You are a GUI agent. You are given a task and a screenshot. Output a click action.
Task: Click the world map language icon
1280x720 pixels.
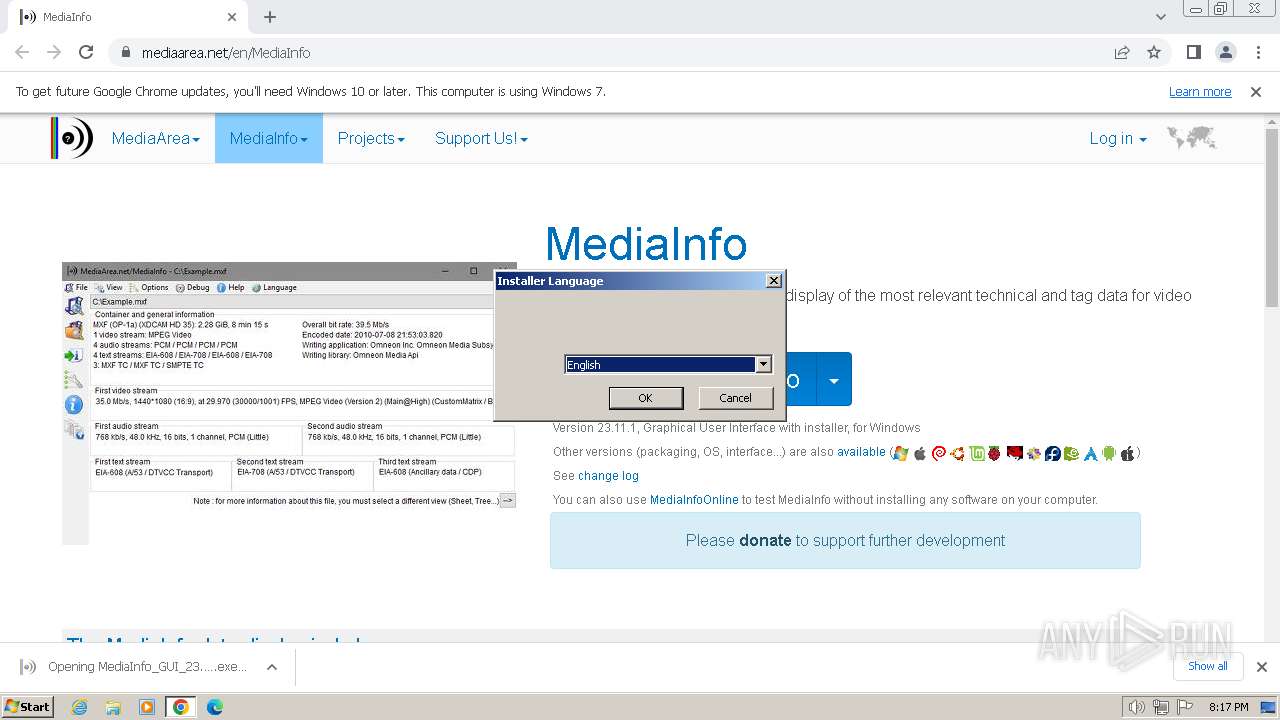(1191, 138)
